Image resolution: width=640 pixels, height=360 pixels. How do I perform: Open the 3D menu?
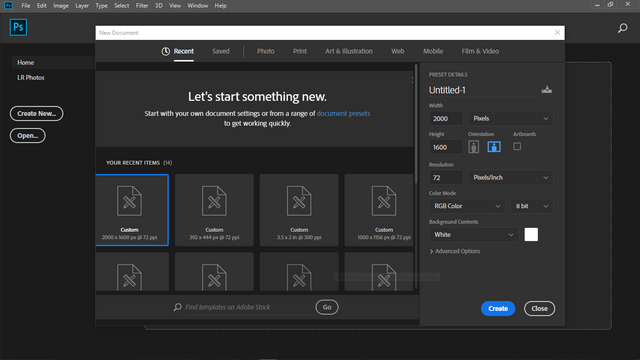pyautogui.click(x=159, y=6)
